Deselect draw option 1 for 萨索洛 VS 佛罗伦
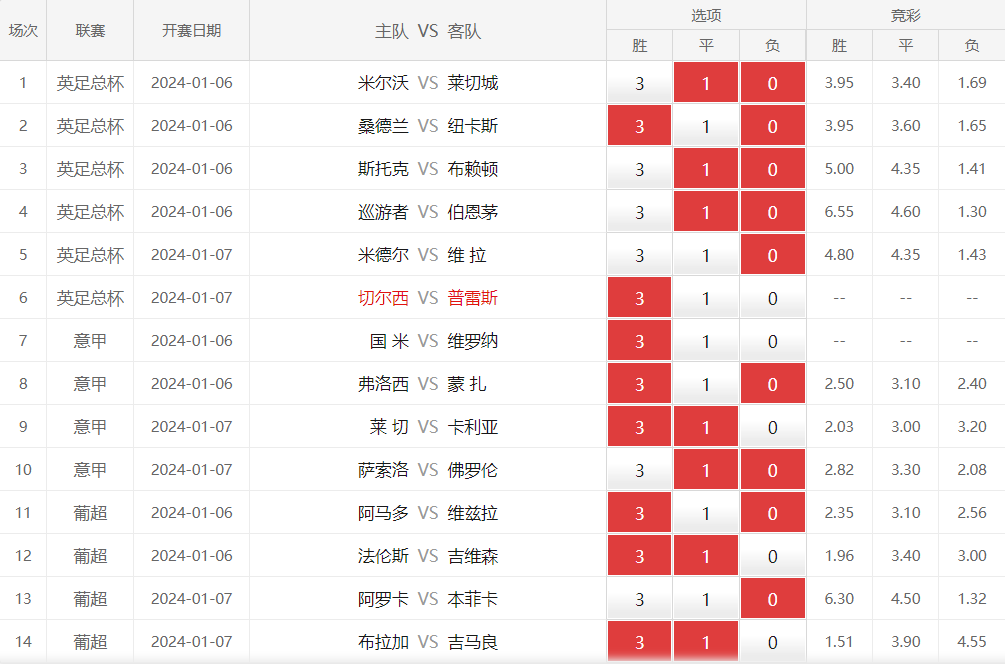 706,469
